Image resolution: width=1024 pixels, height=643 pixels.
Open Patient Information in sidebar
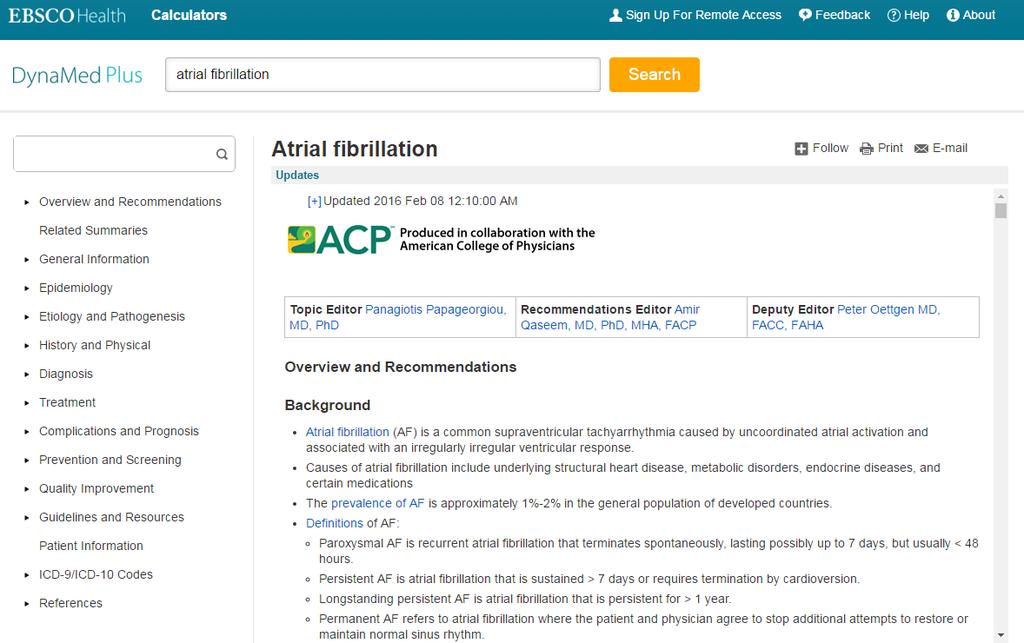click(91, 546)
